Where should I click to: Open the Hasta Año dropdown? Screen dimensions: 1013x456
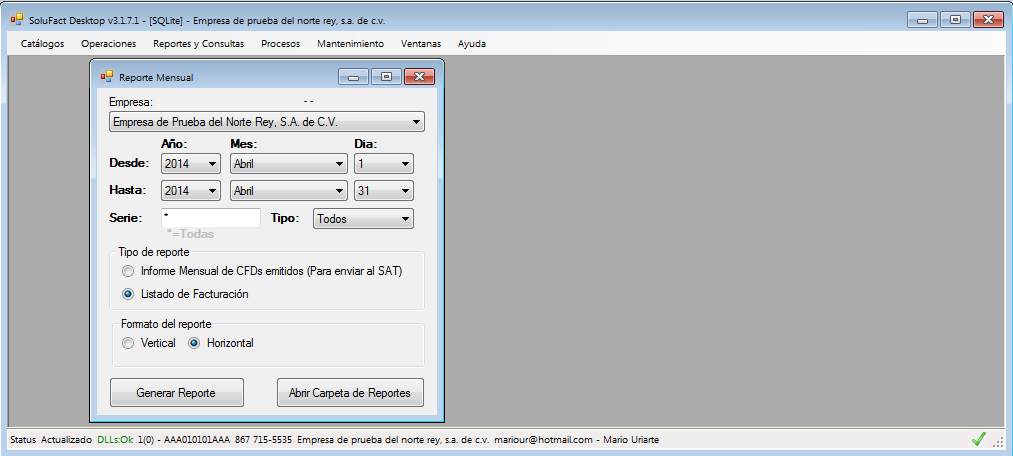[191, 191]
